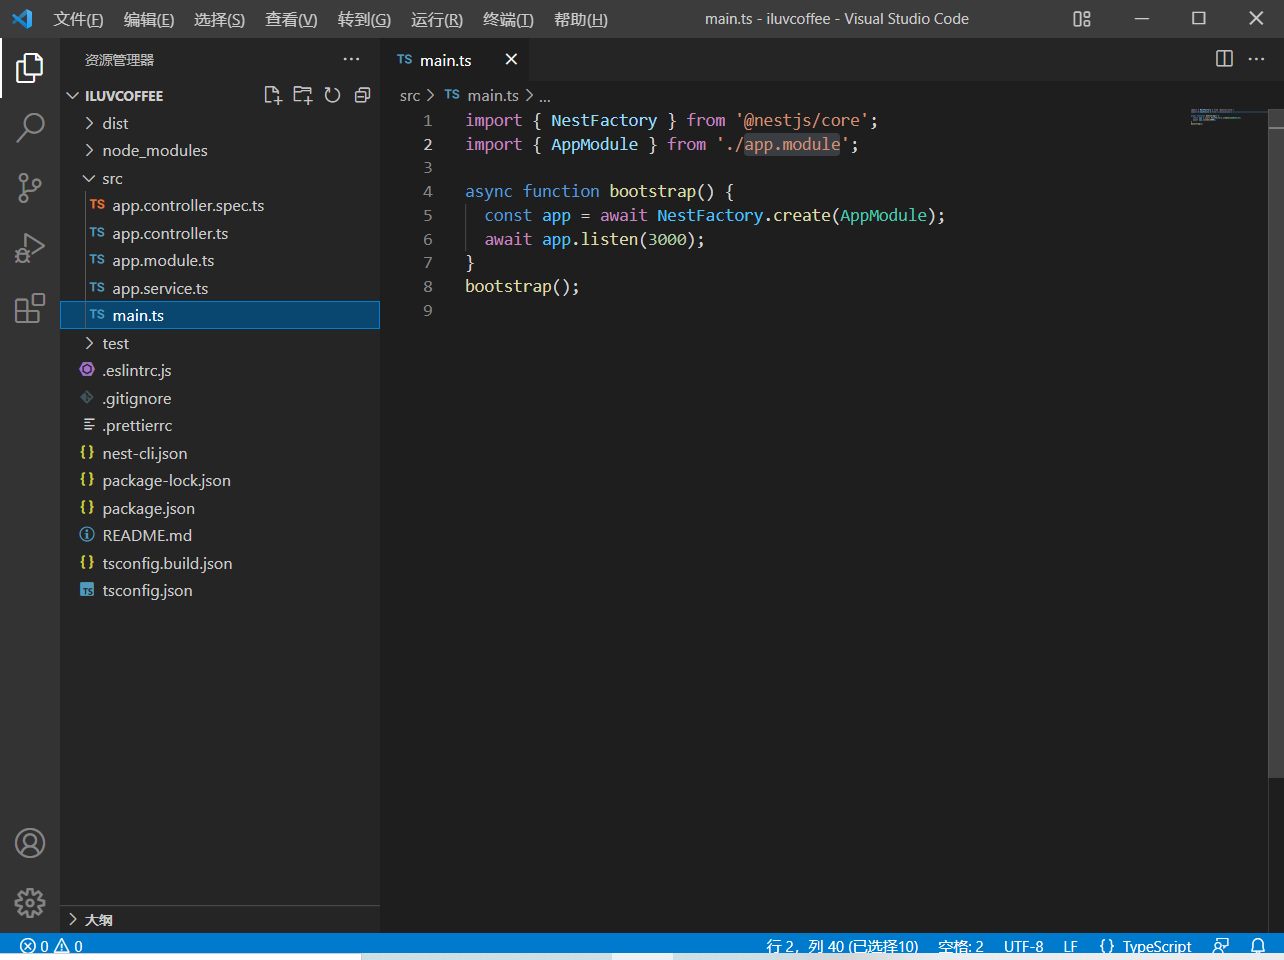Click the New File icon in explorer
Screen dimensions: 1284x960
(x=272, y=95)
